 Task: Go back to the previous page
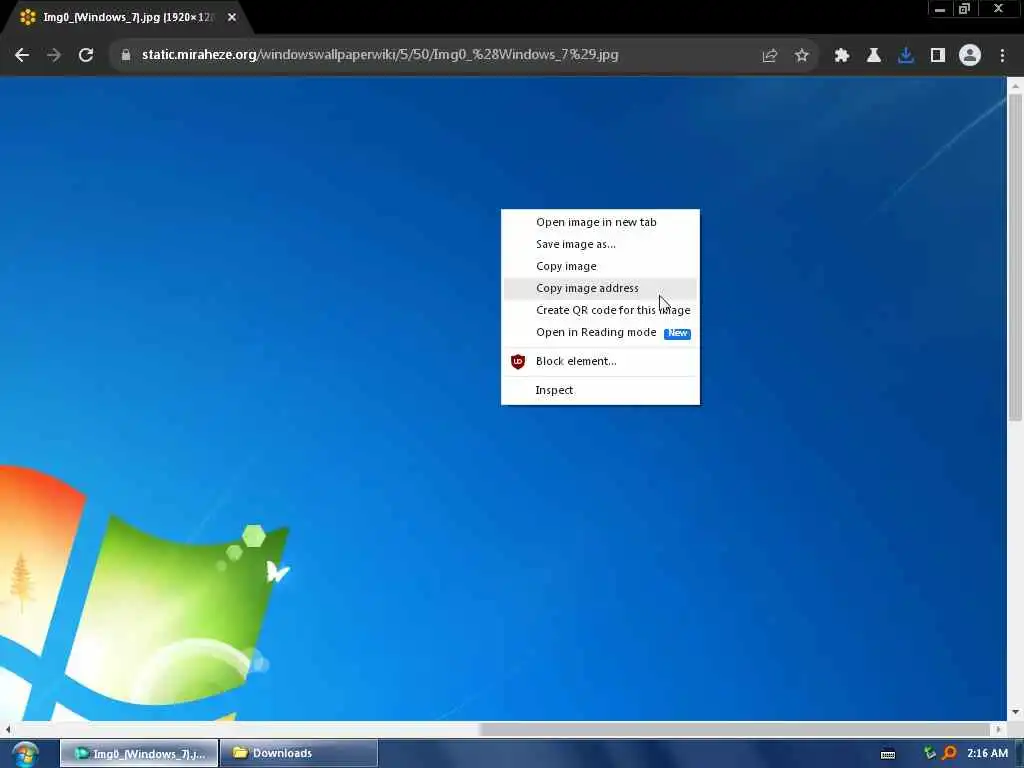22,56
